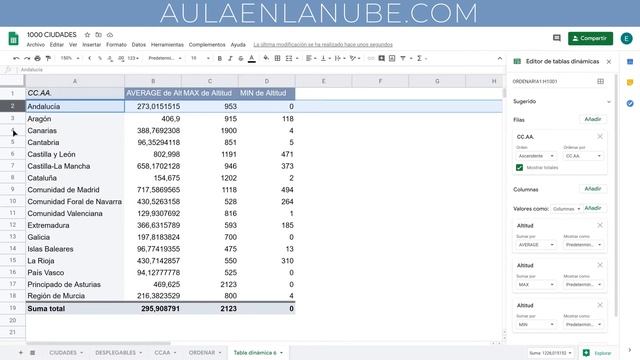Insert a link
This screenshot has height=360, width=640.
pyautogui.click(x=371, y=58)
